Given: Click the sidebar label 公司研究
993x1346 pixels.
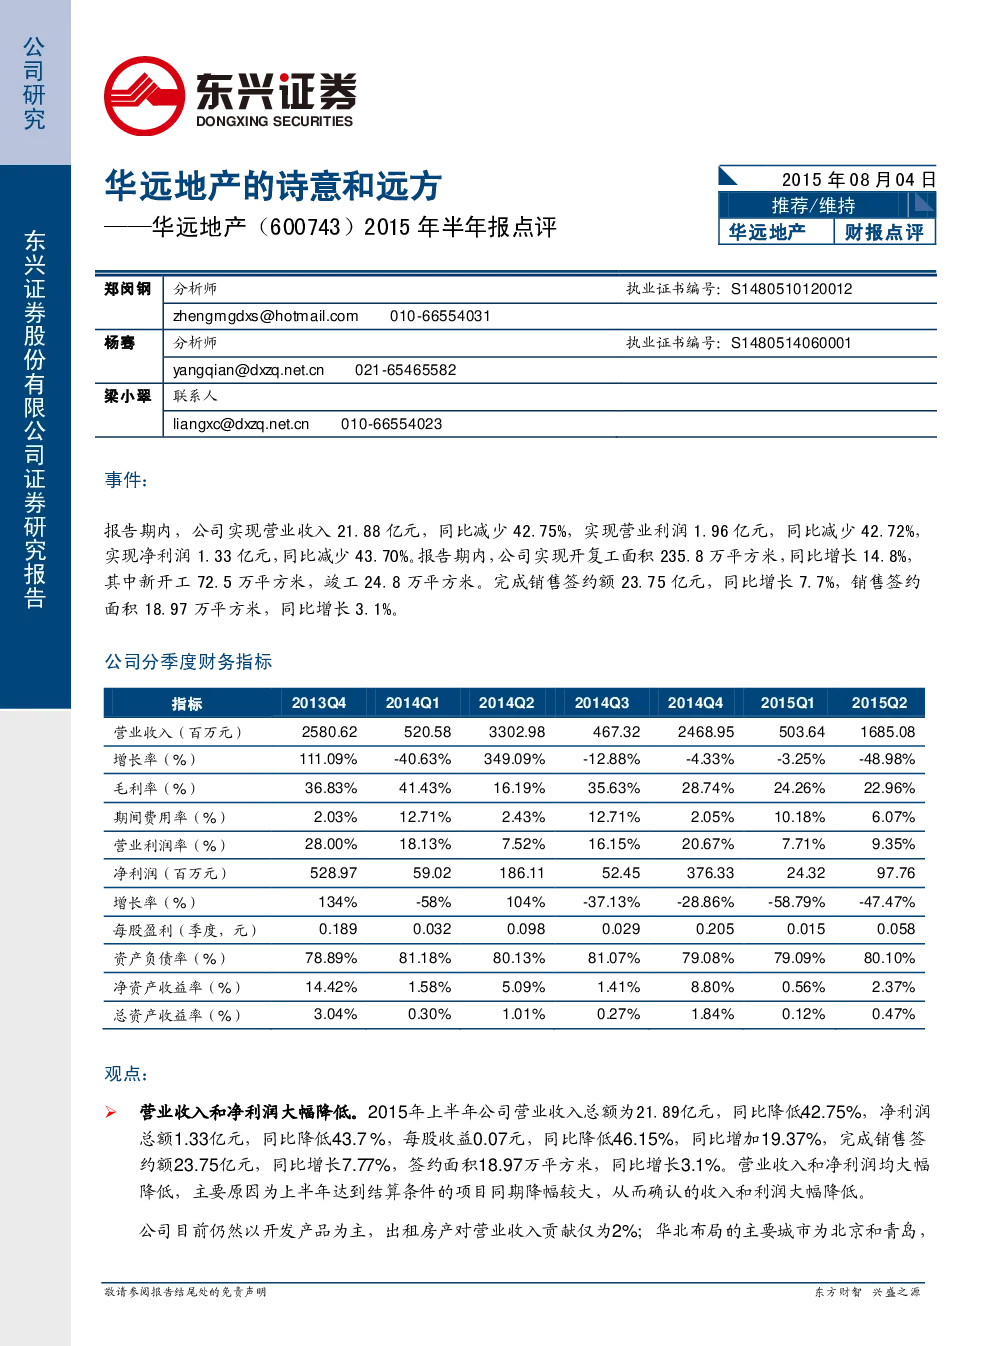Looking at the screenshot, I should point(35,84).
